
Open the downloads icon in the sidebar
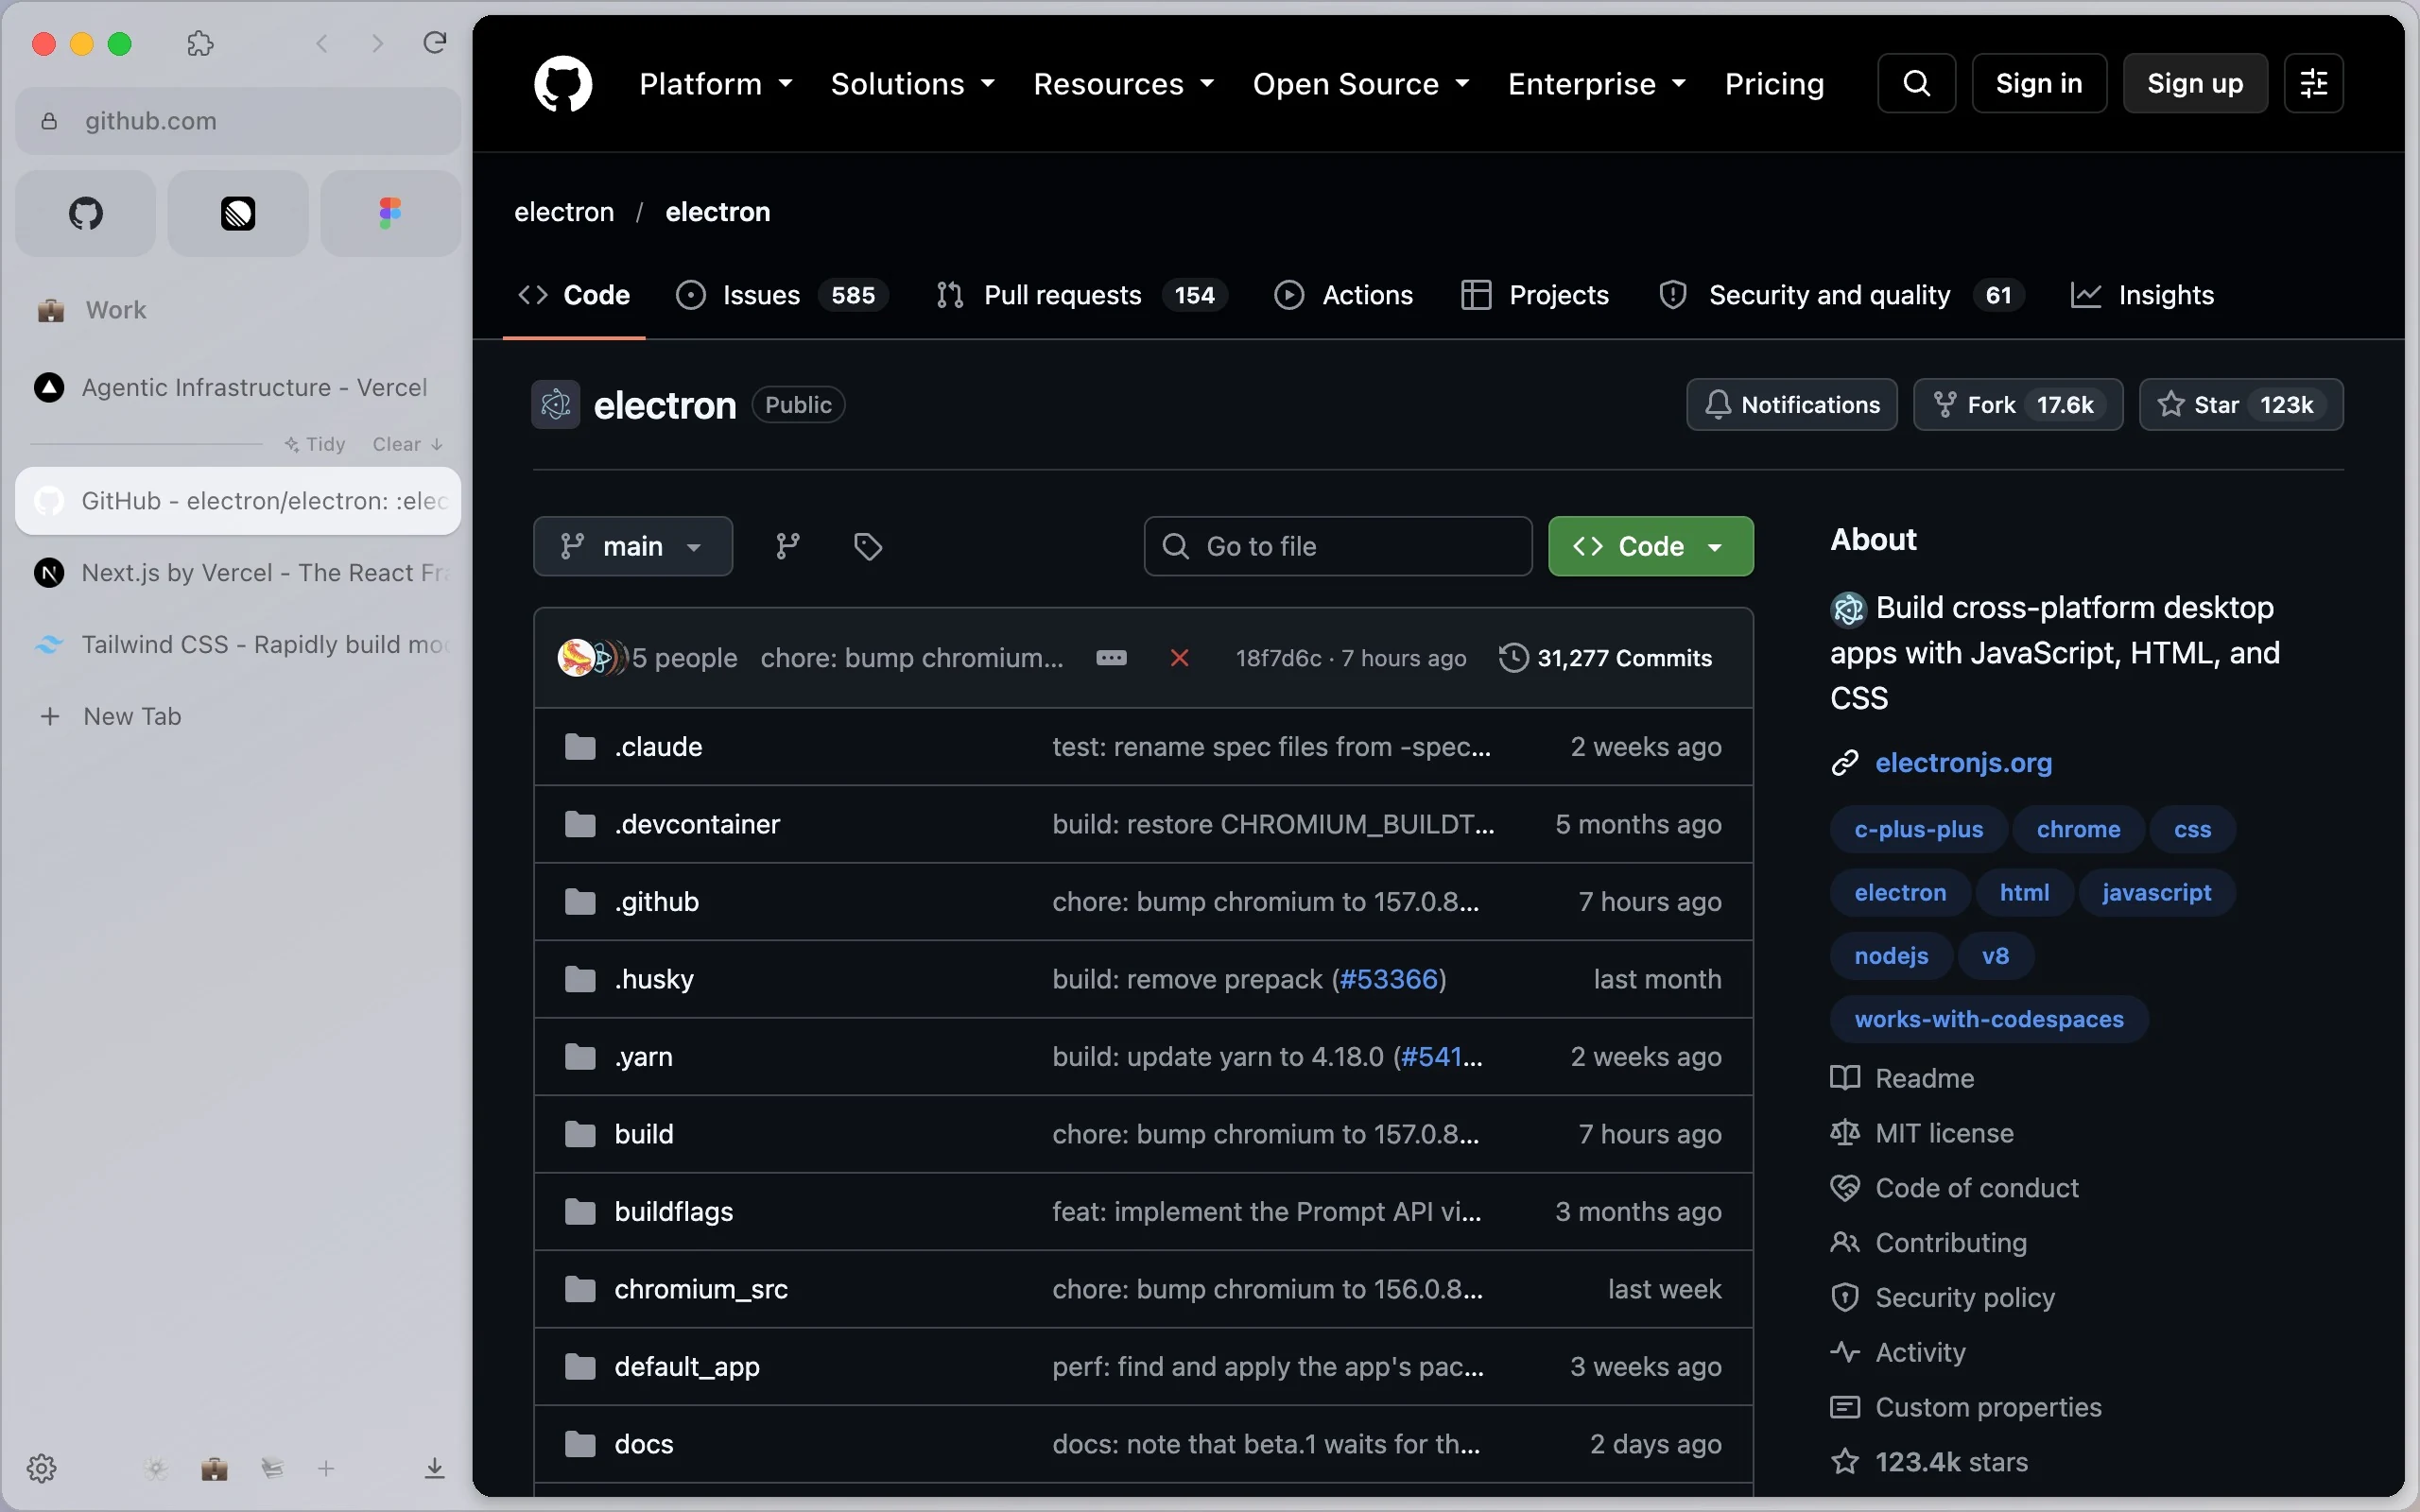pos(434,1468)
